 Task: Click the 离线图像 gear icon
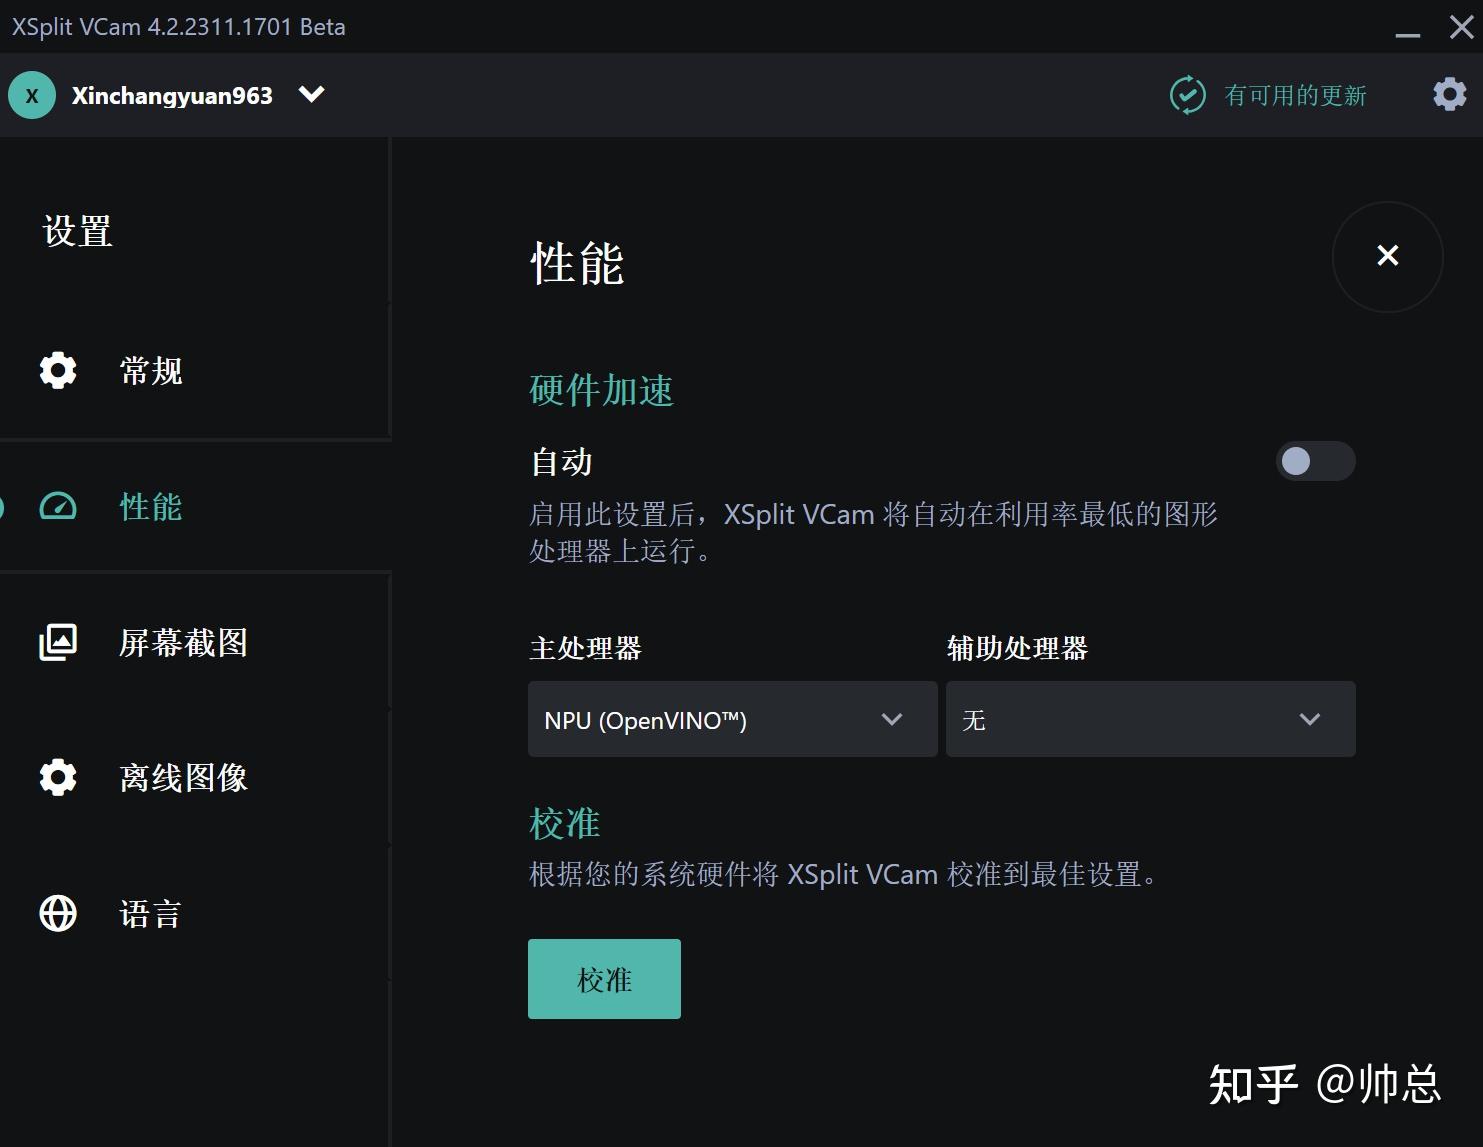(x=58, y=777)
